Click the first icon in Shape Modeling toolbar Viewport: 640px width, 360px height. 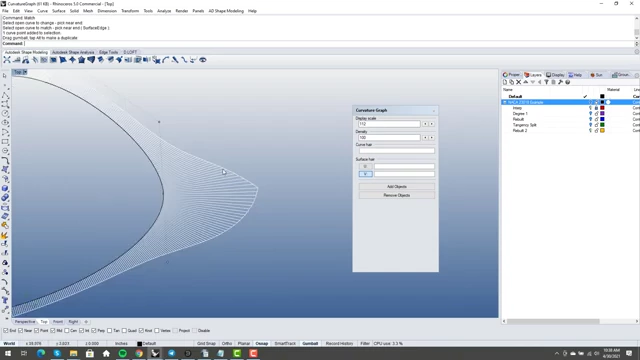[7, 60]
